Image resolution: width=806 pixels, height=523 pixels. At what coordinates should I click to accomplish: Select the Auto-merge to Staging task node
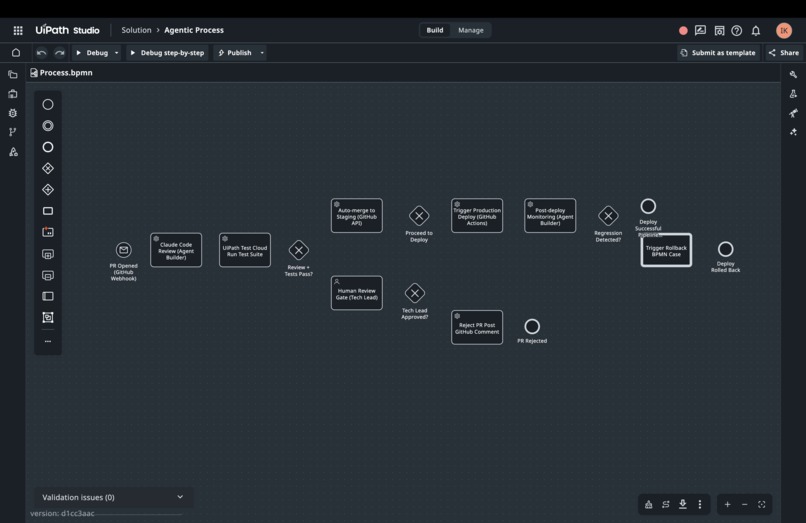(357, 216)
